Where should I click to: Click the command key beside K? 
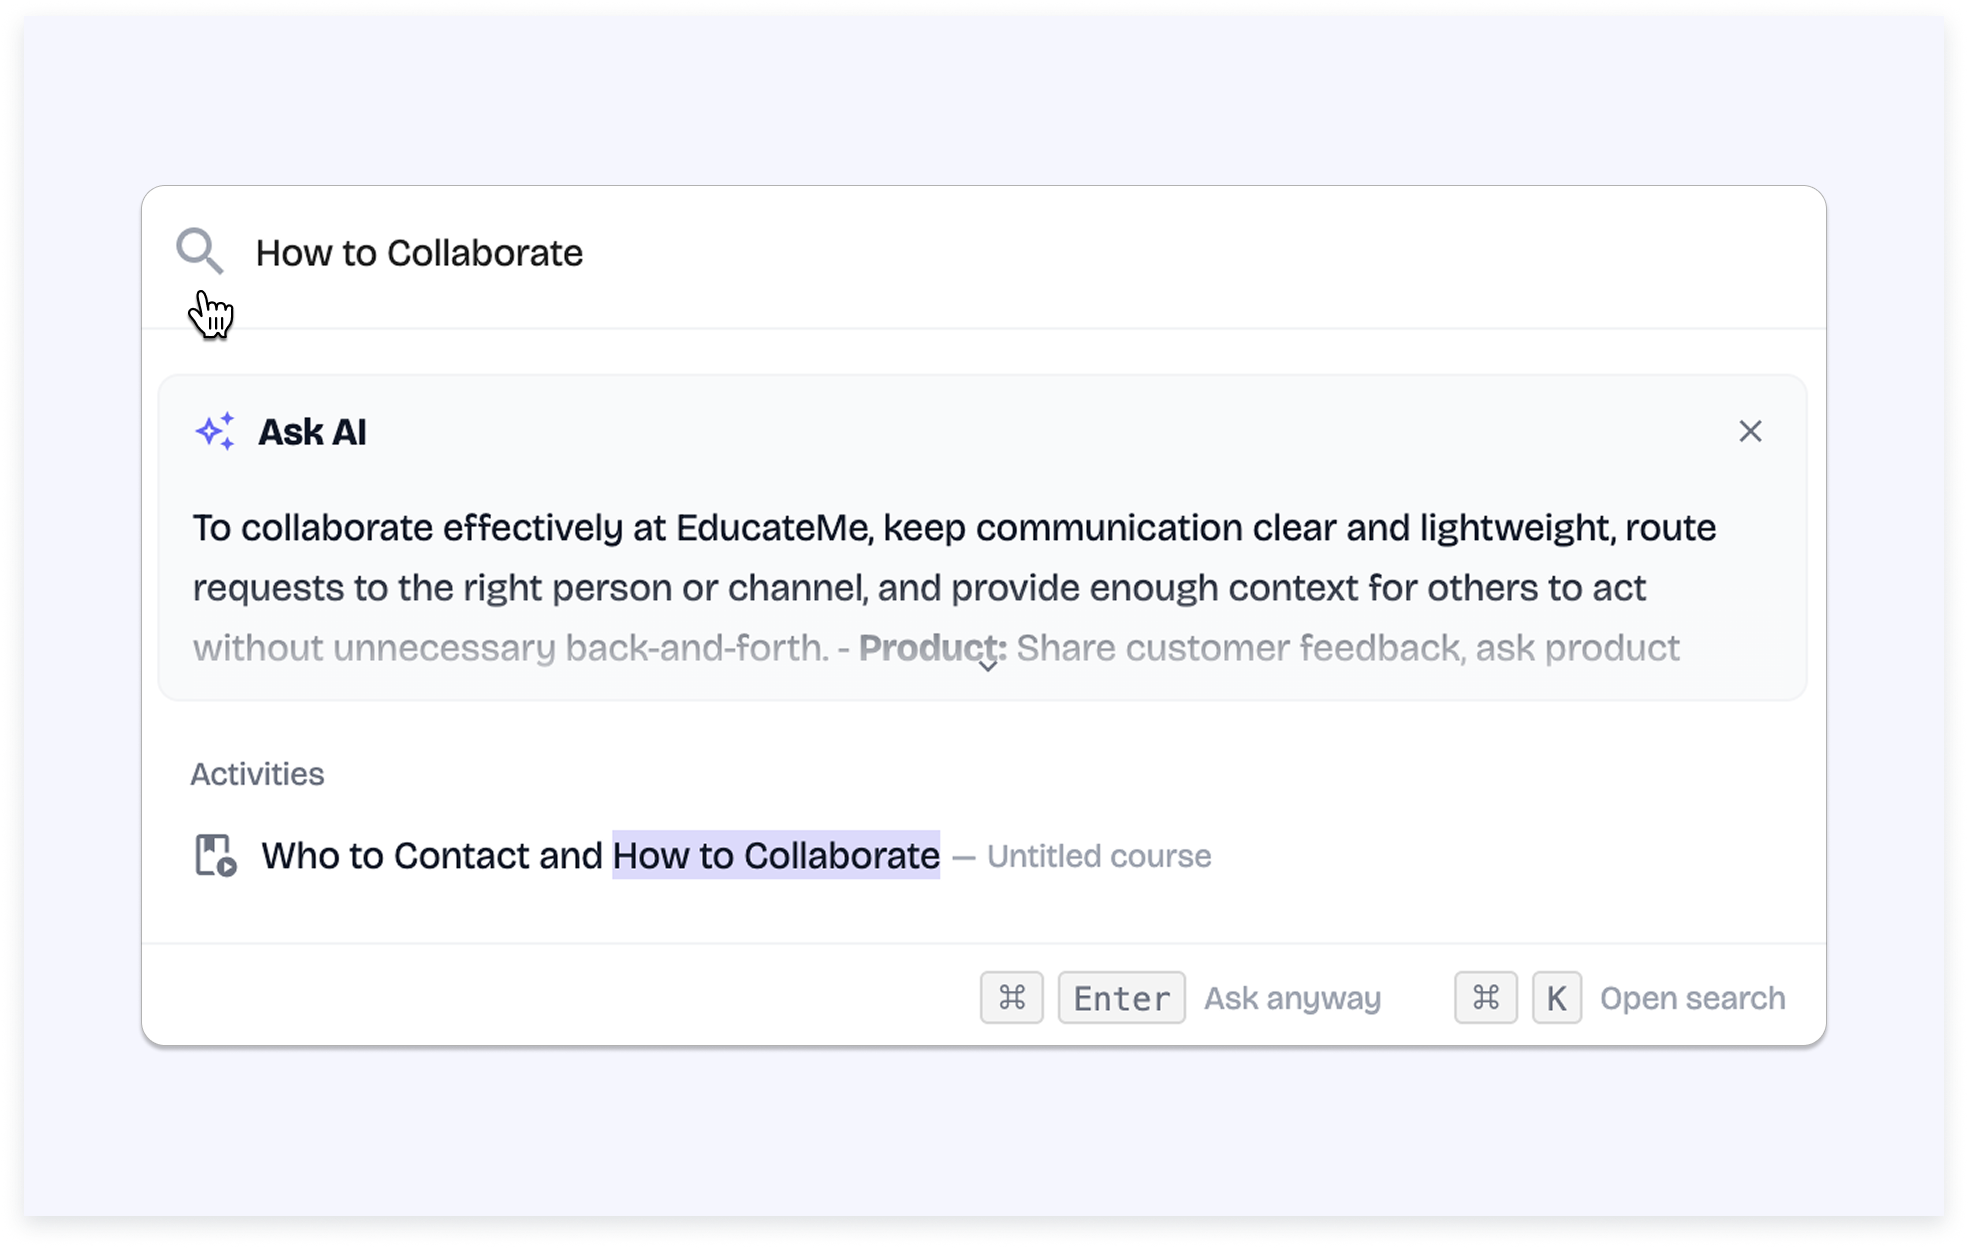(x=1486, y=997)
